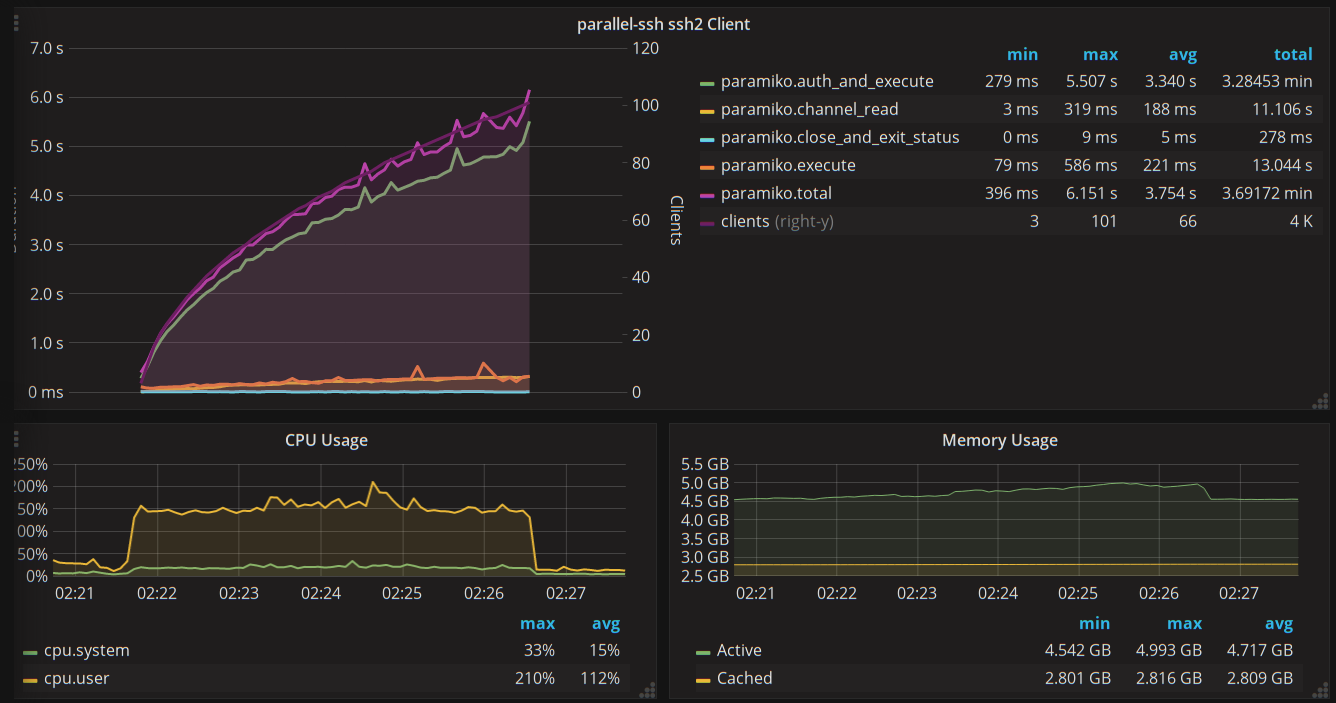Toggle the Cached memory series
Image resolution: width=1336 pixels, height=703 pixels.
pos(744,678)
